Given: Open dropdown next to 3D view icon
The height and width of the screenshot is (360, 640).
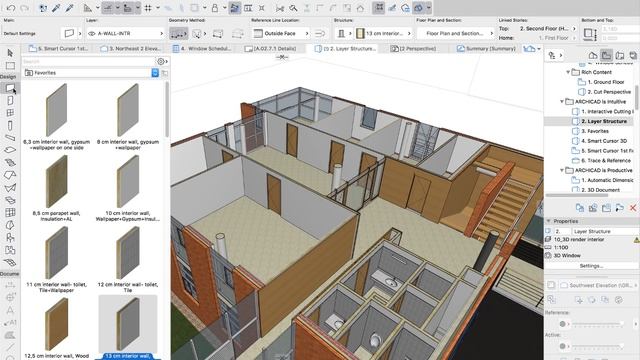Looking at the screenshot, I should pyautogui.click(x=429, y=8).
